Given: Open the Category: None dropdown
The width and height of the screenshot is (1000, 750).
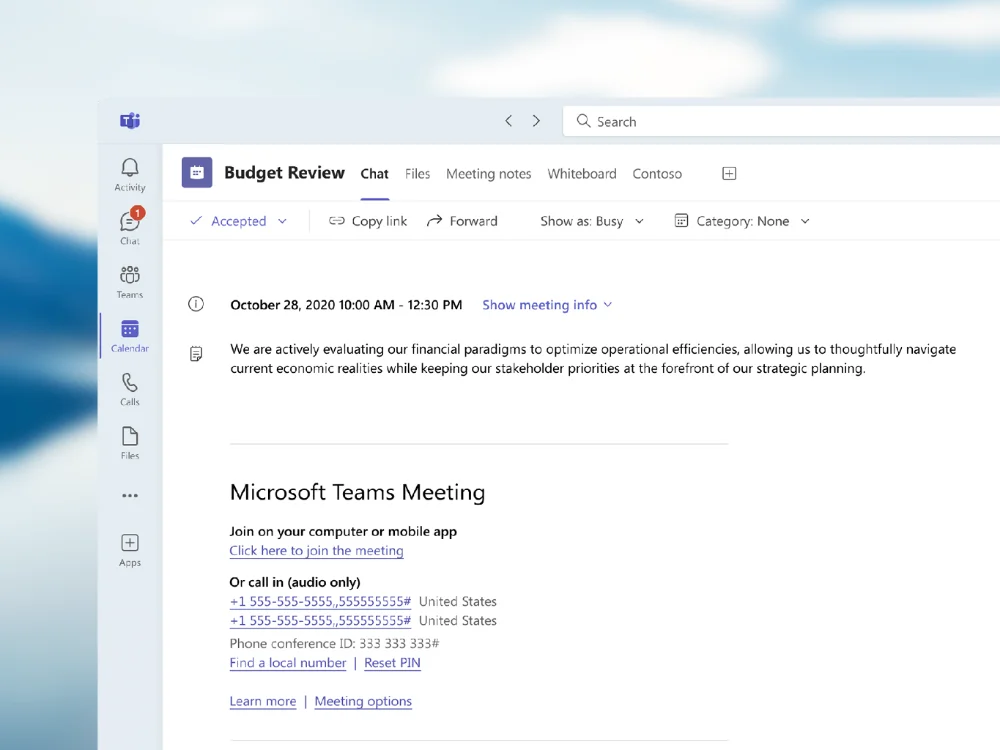Looking at the screenshot, I should [742, 221].
